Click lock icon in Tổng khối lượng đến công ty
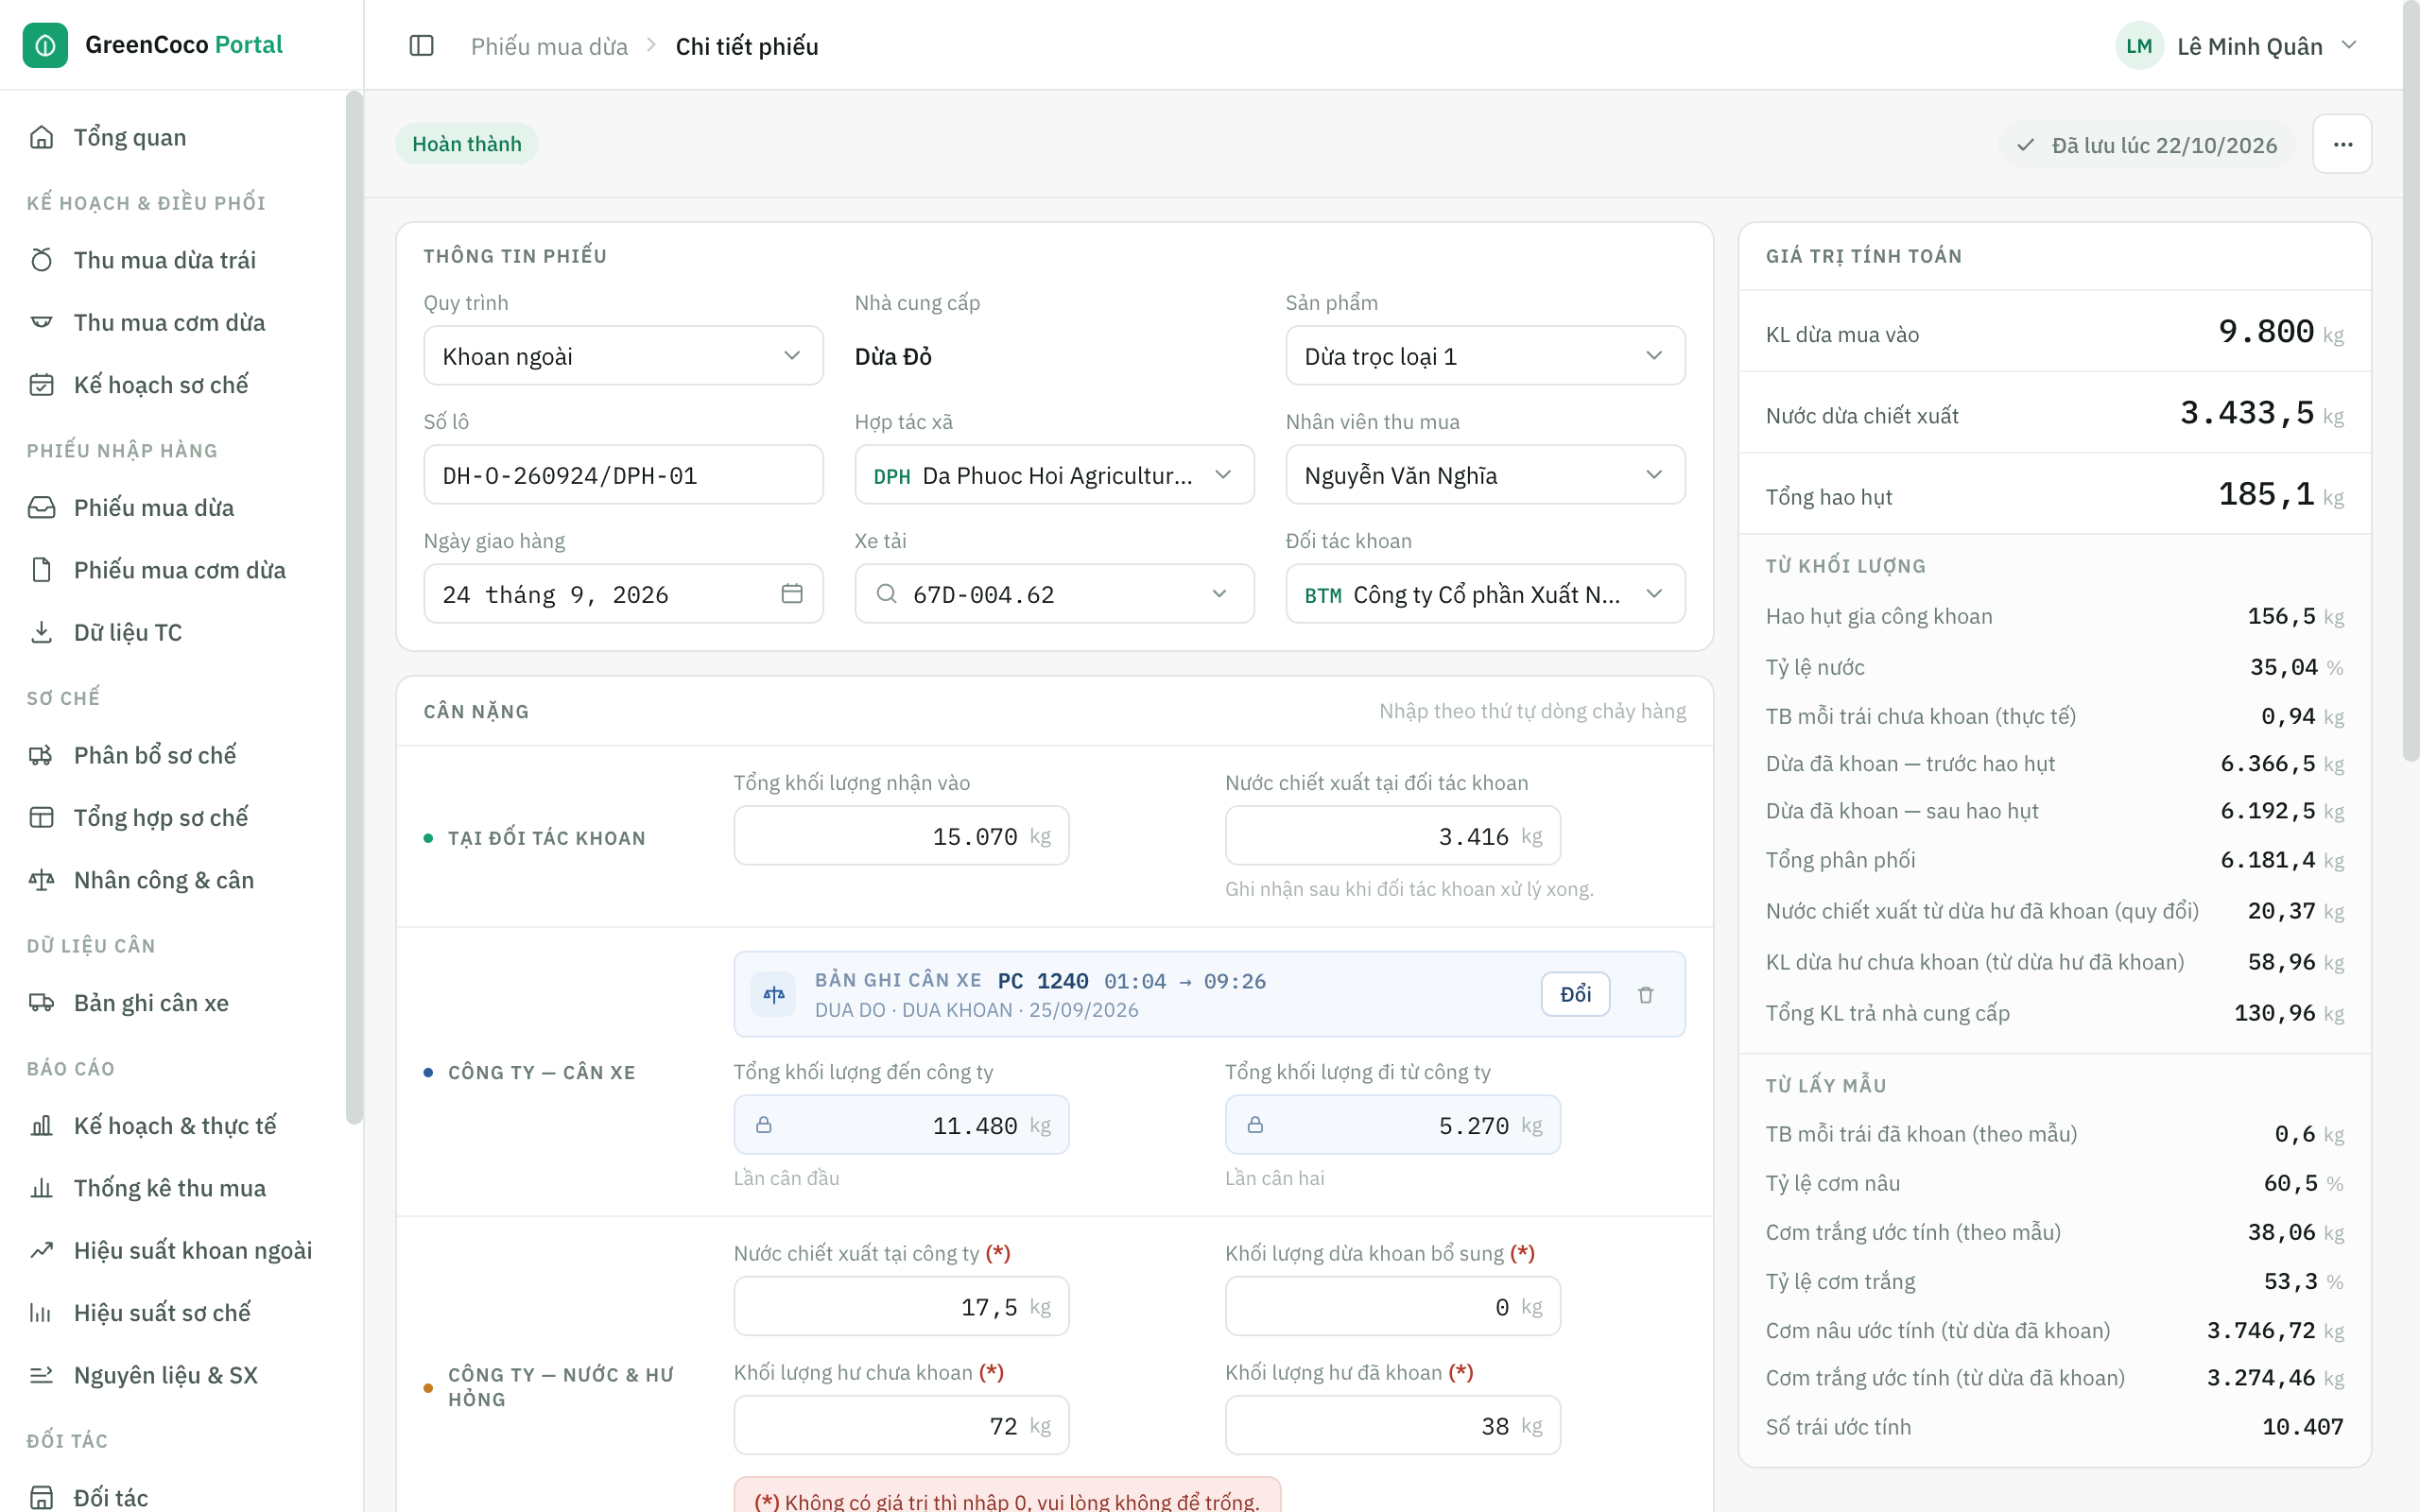2420x1512 pixels. pos(764,1125)
